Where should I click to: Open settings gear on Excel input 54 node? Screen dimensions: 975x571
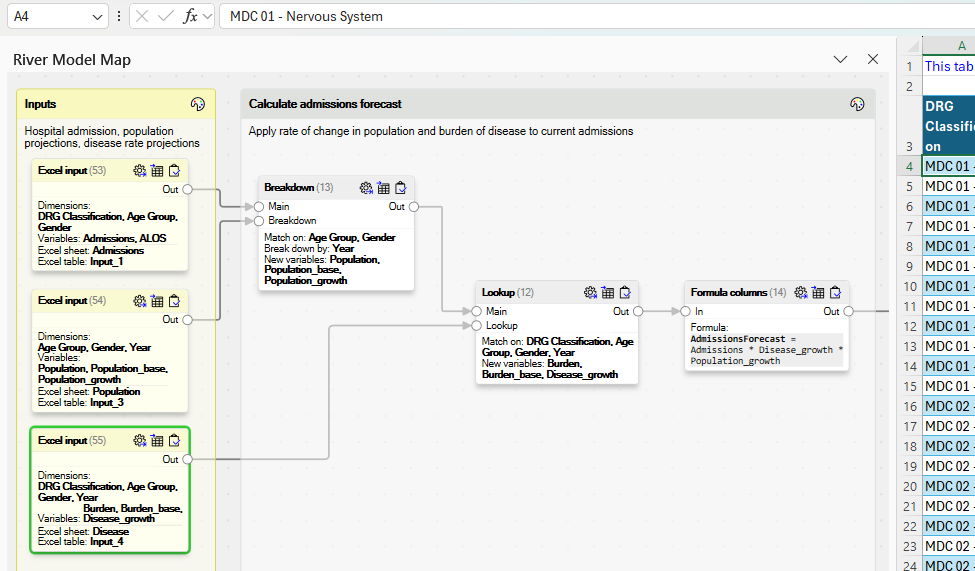click(139, 301)
